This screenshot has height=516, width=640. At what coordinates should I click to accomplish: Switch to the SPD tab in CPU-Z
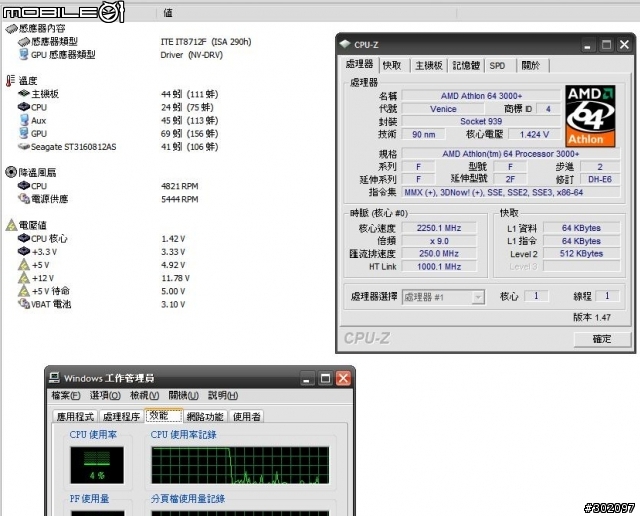497,65
